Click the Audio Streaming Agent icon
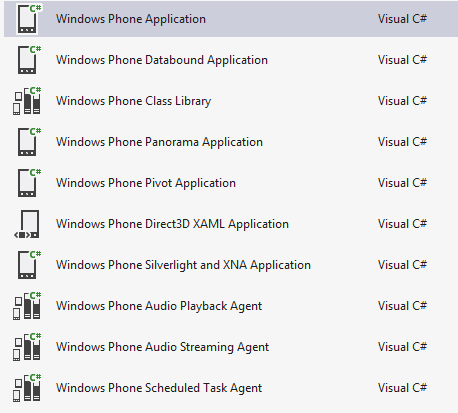The height and width of the screenshot is (413, 458). [x=27, y=347]
